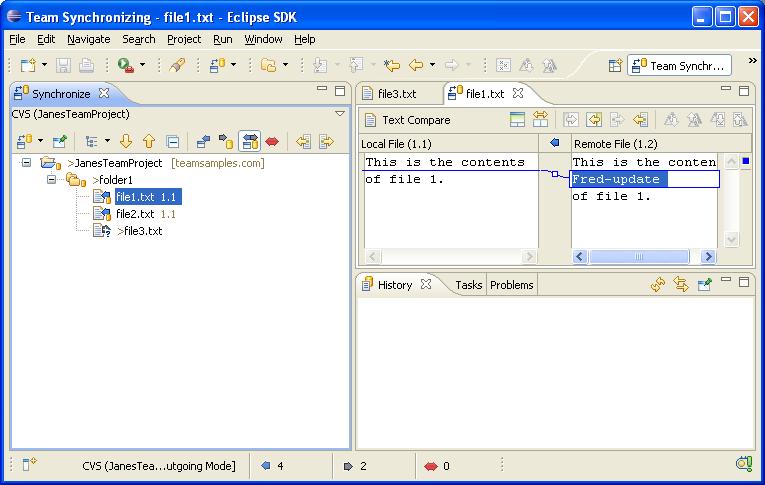Click the Fred-update highlighted line
This screenshot has width=765, height=485.
(x=644, y=179)
